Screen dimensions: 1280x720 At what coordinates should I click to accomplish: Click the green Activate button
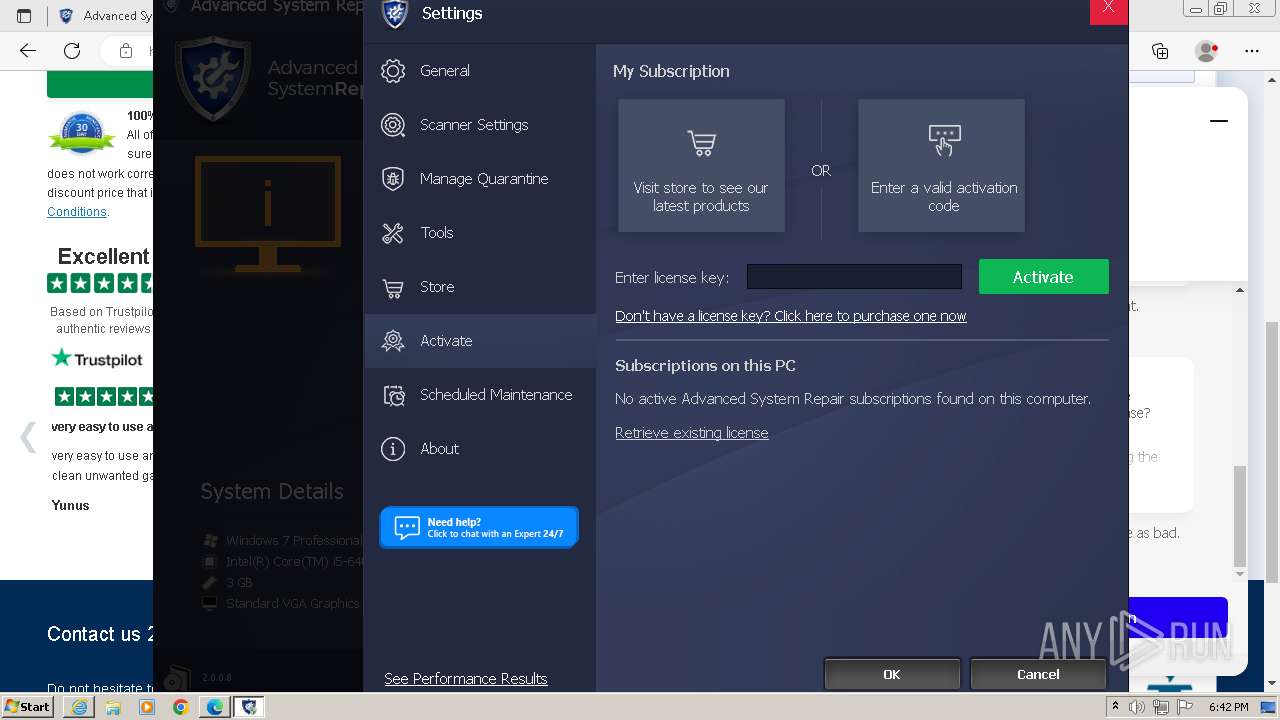click(1043, 277)
